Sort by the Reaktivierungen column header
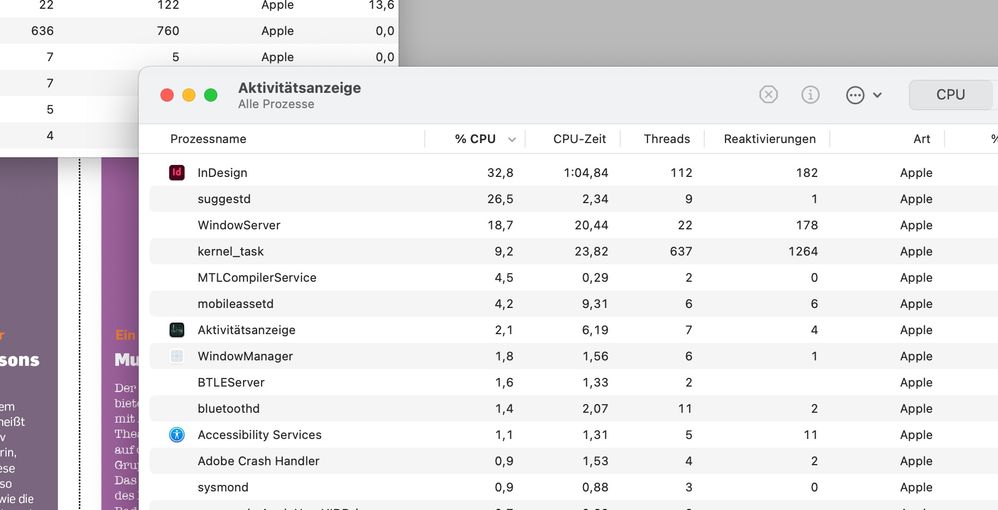The width and height of the screenshot is (998, 510). point(770,139)
